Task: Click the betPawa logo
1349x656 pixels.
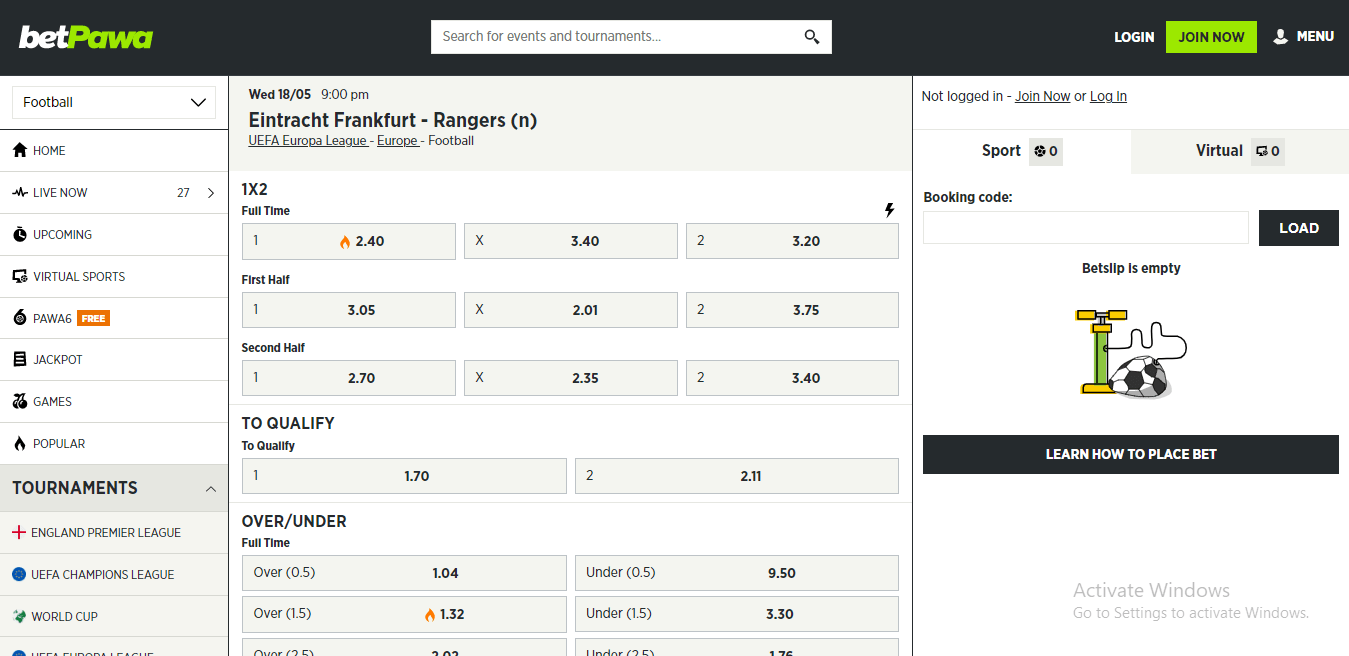Action: 86,37
